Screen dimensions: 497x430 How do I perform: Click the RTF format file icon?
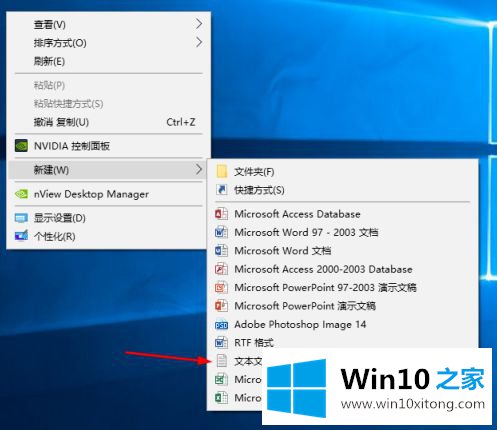click(x=222, y=343)
